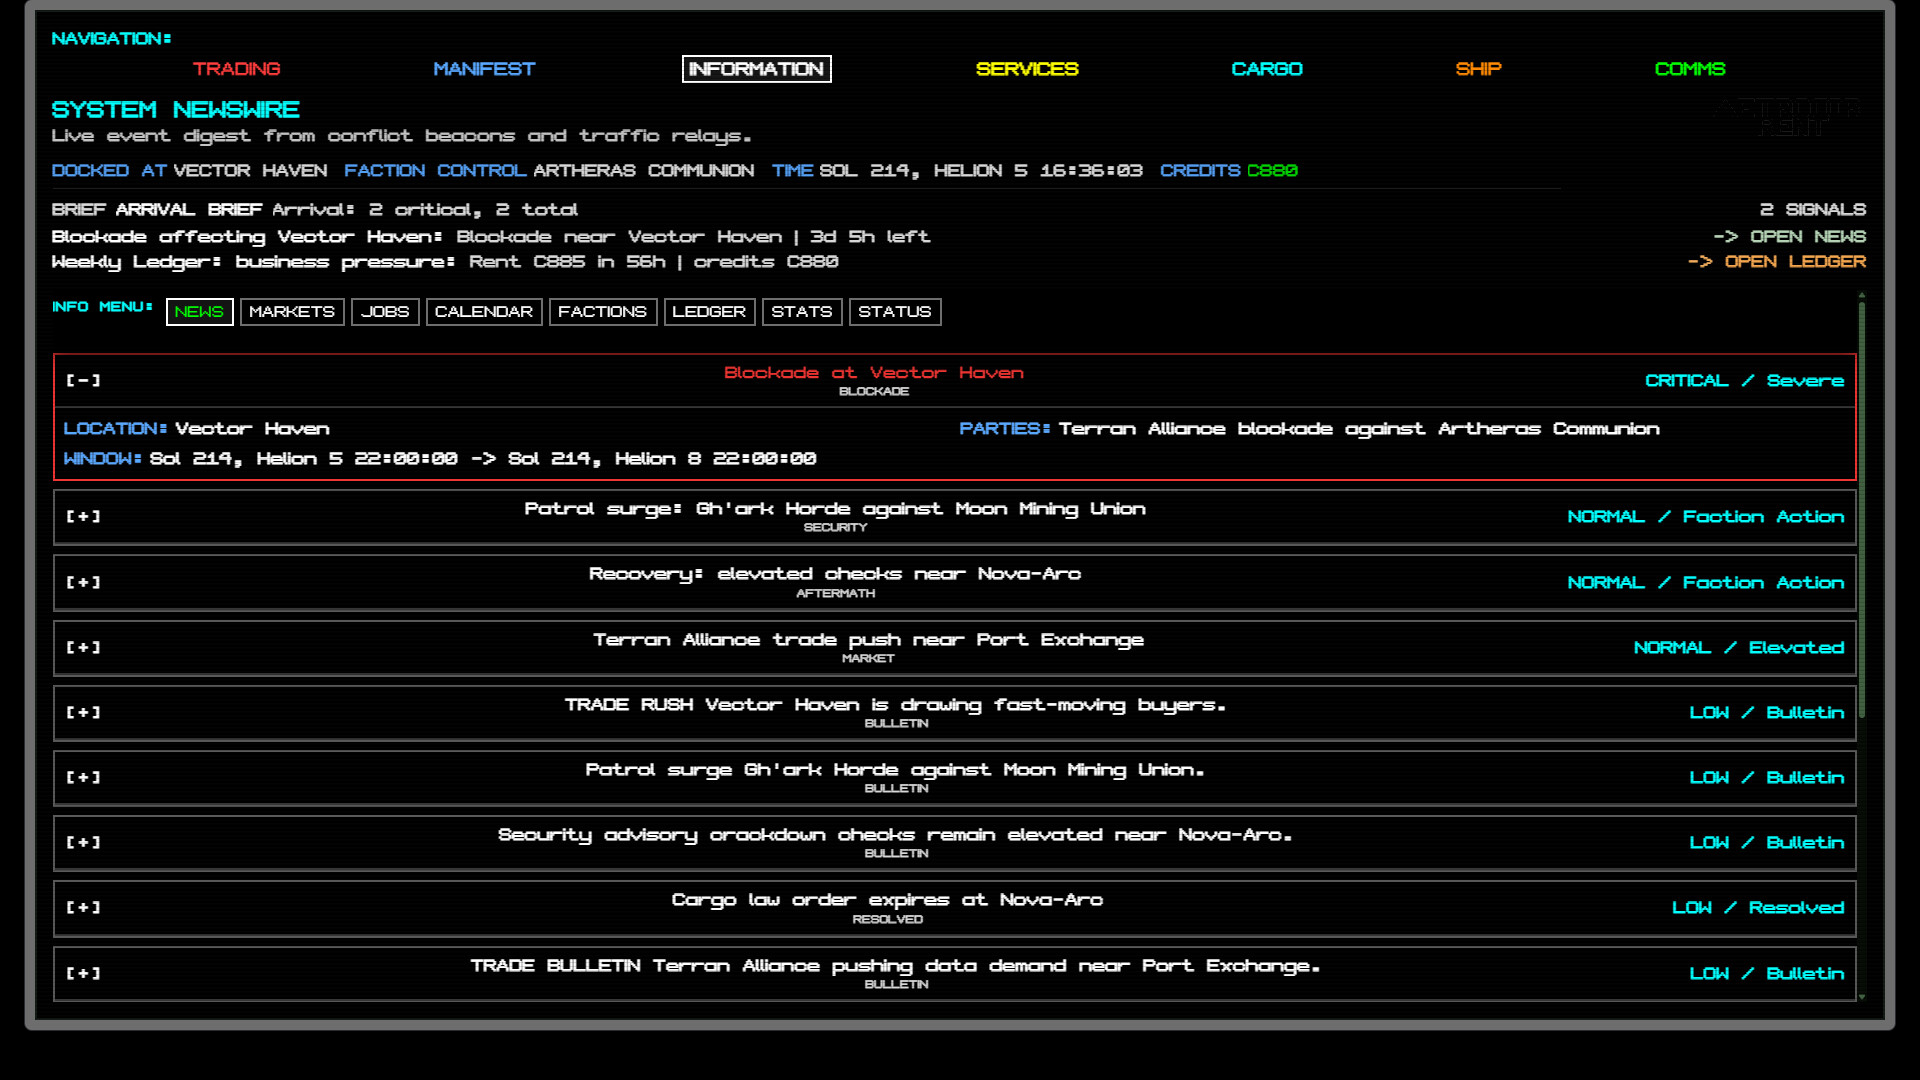Image resolution: width=1920 pixels, height=1080 pixels.
Task: Click the Weekly Ledger business pressure line
Action: tap(445, 262)
